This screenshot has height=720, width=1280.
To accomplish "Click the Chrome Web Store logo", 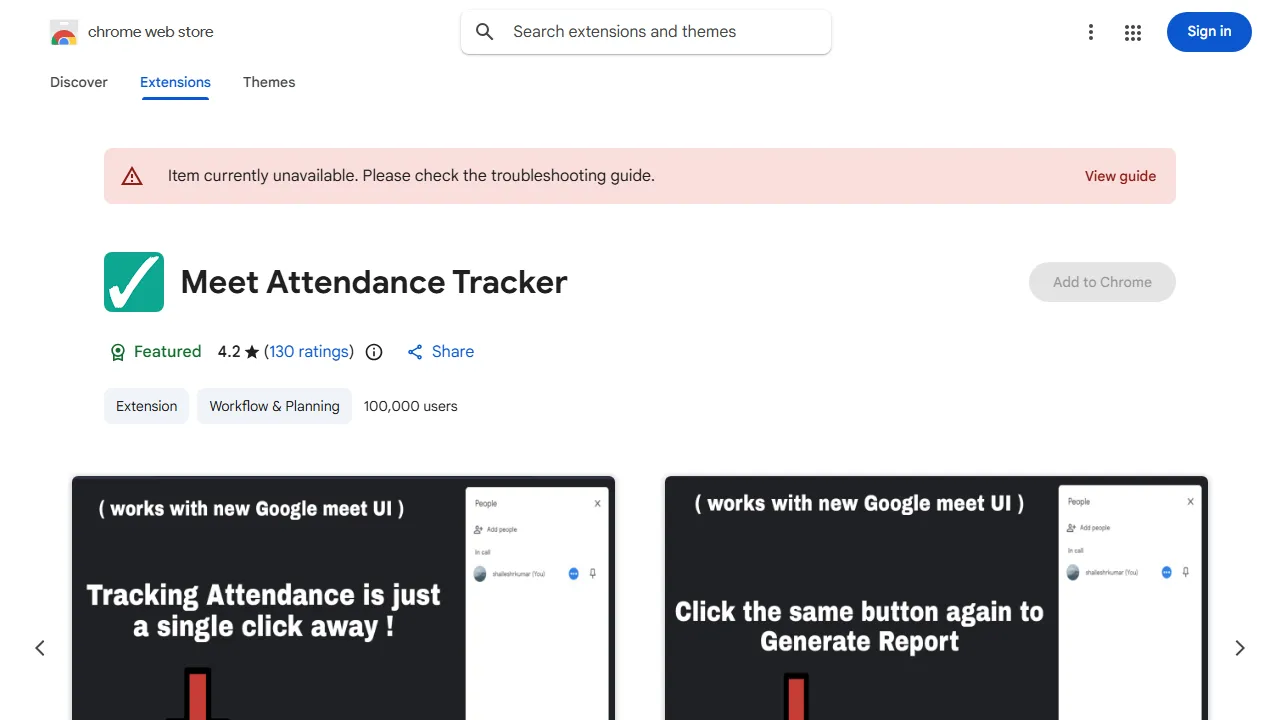I will coord(64,31).
